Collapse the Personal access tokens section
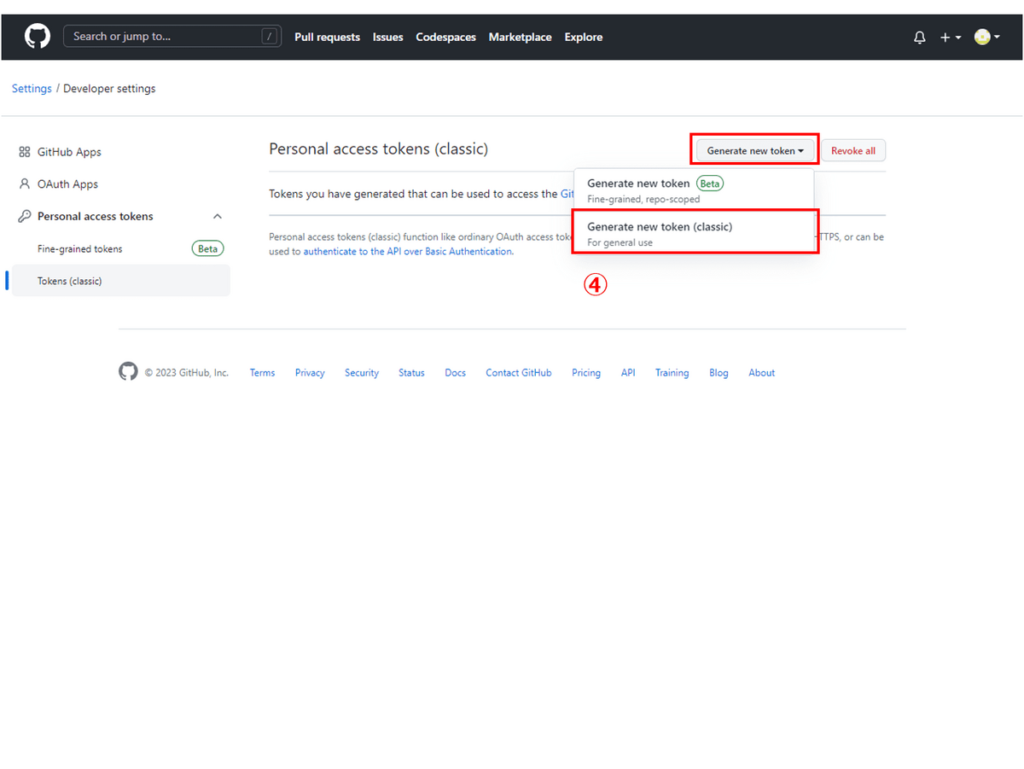Screen dimensions: 1024x769 [x=217, y=216]
